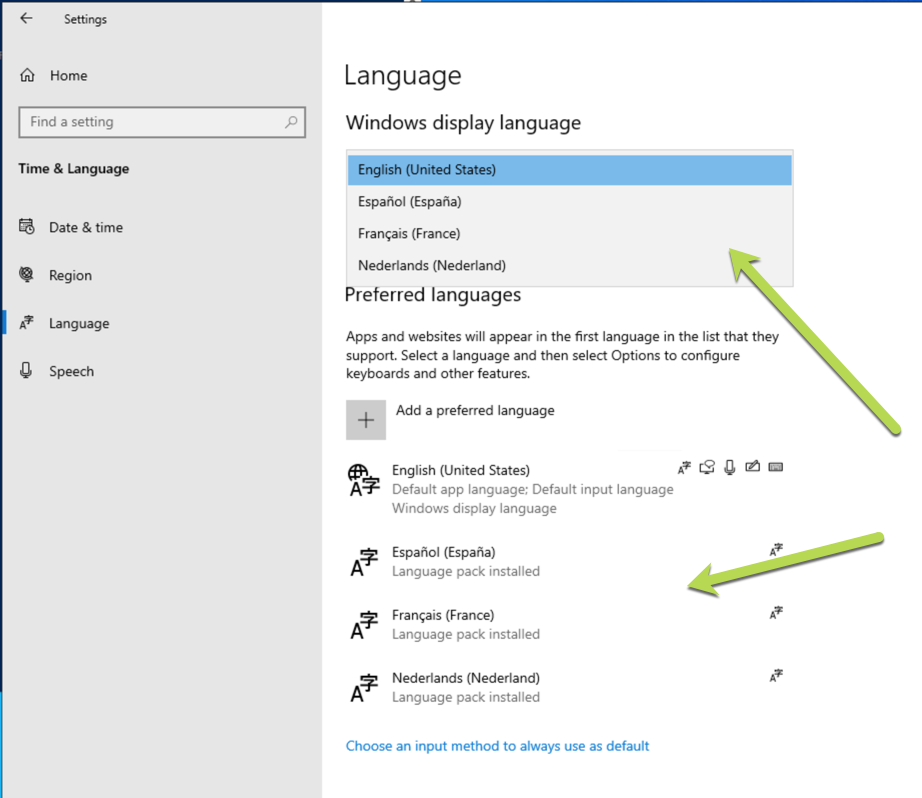922x798 pixels.
Task: Click the plus button to add language
Action: [366, 420]
